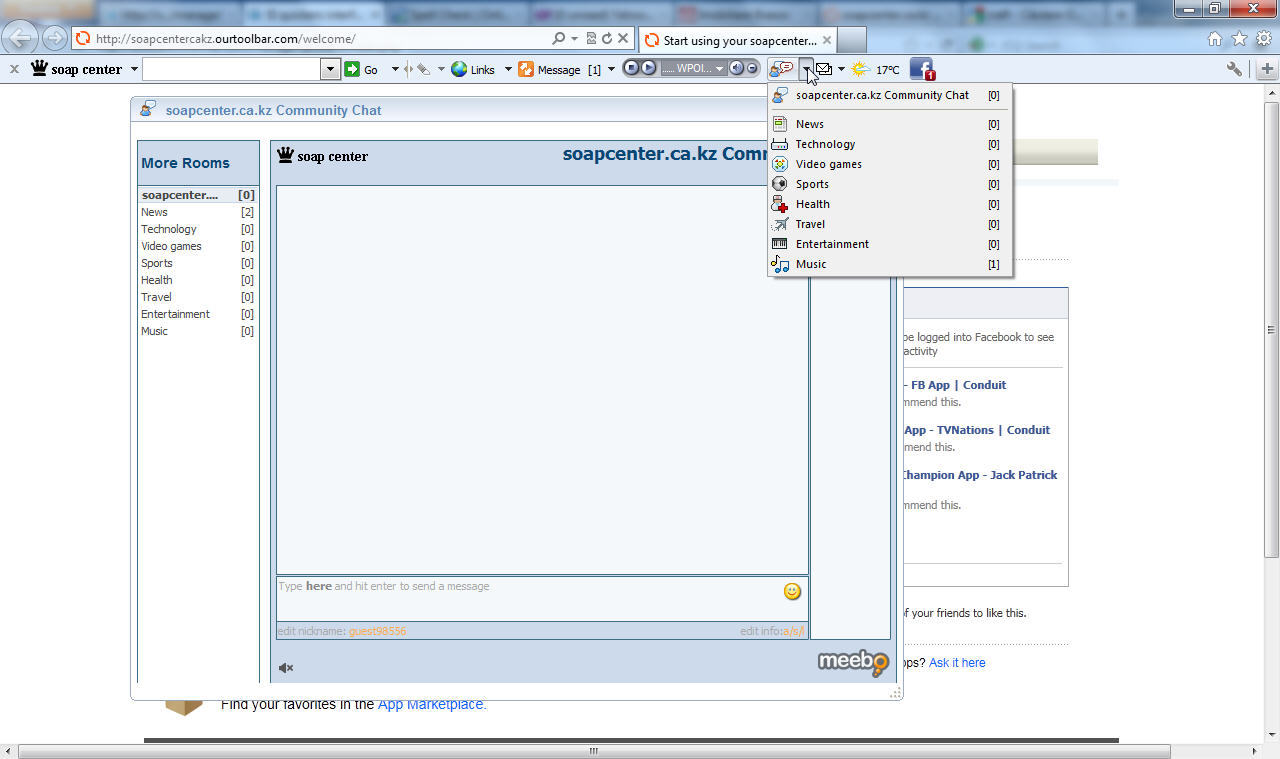Mute the radio player volume icon

point(737,68)
